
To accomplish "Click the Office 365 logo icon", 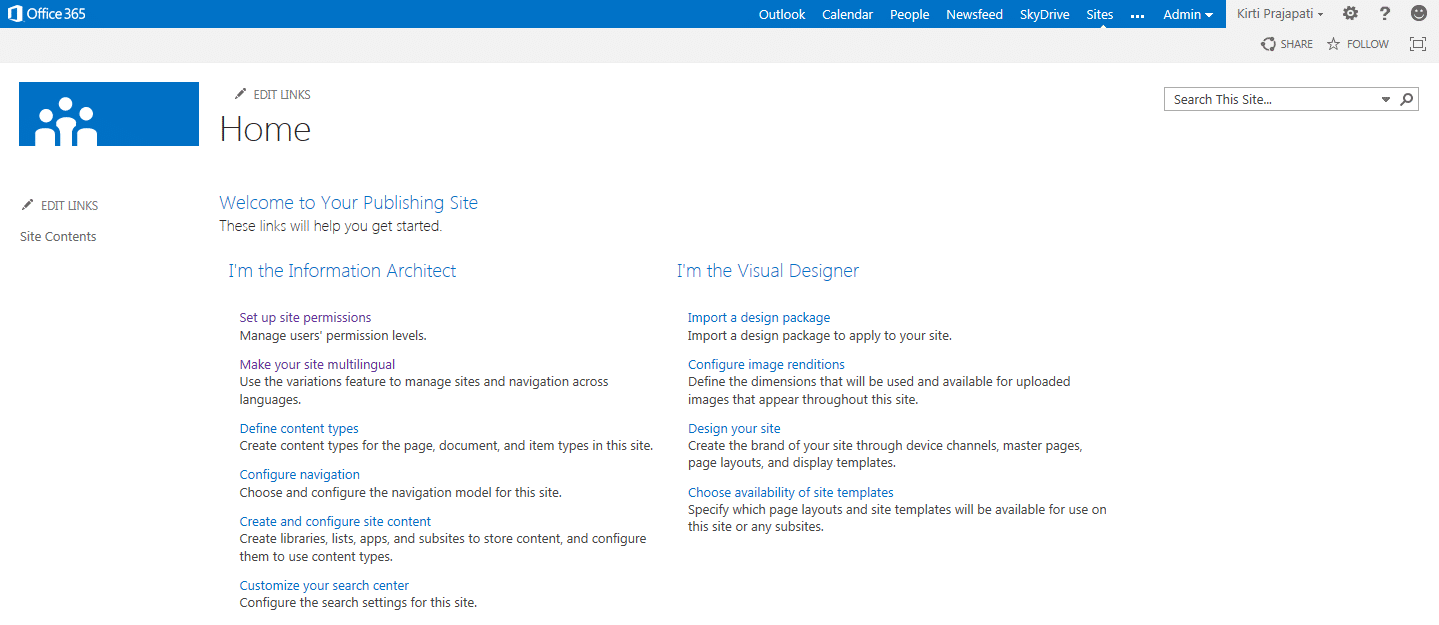I will click(15, 14).
